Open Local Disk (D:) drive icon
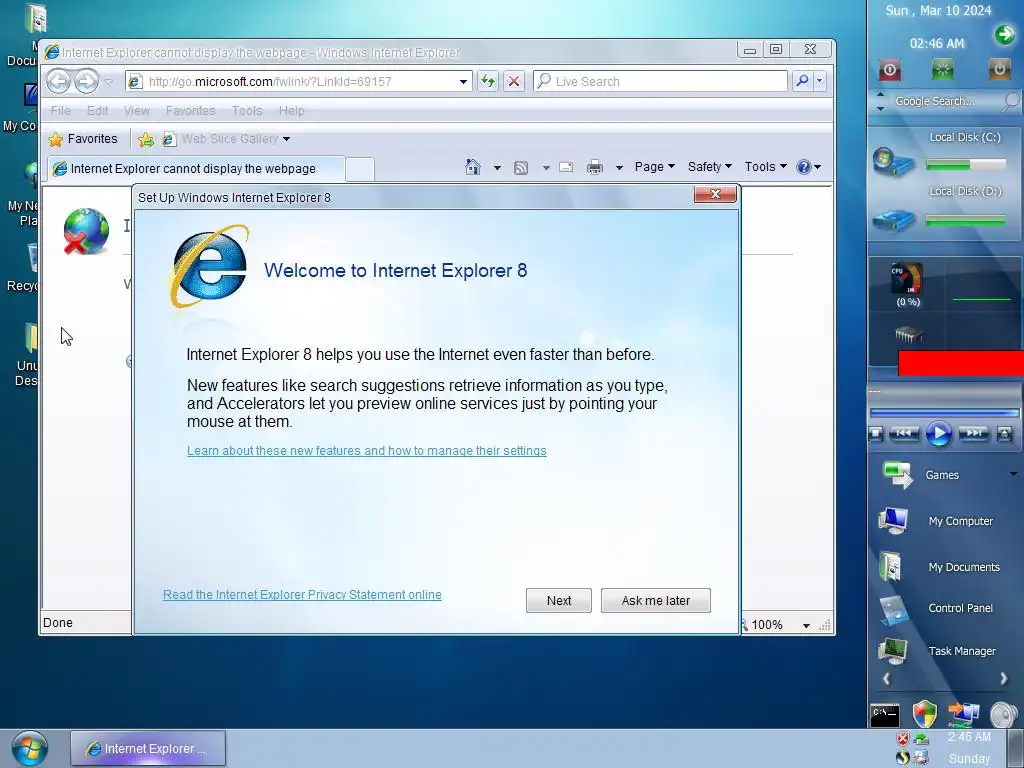Image resolution: width=1024 pixels, height=768 pixels. coord(893,219)
